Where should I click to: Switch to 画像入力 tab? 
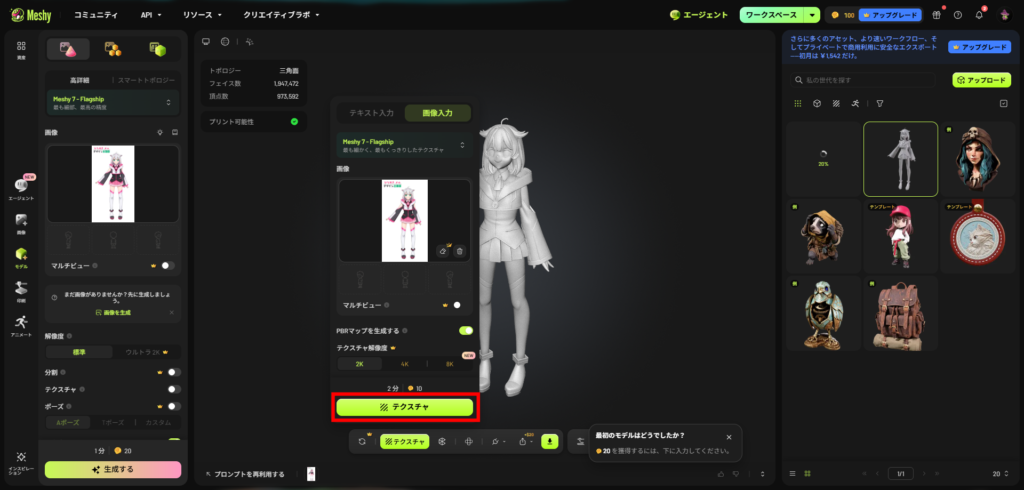tap(438, 113)
